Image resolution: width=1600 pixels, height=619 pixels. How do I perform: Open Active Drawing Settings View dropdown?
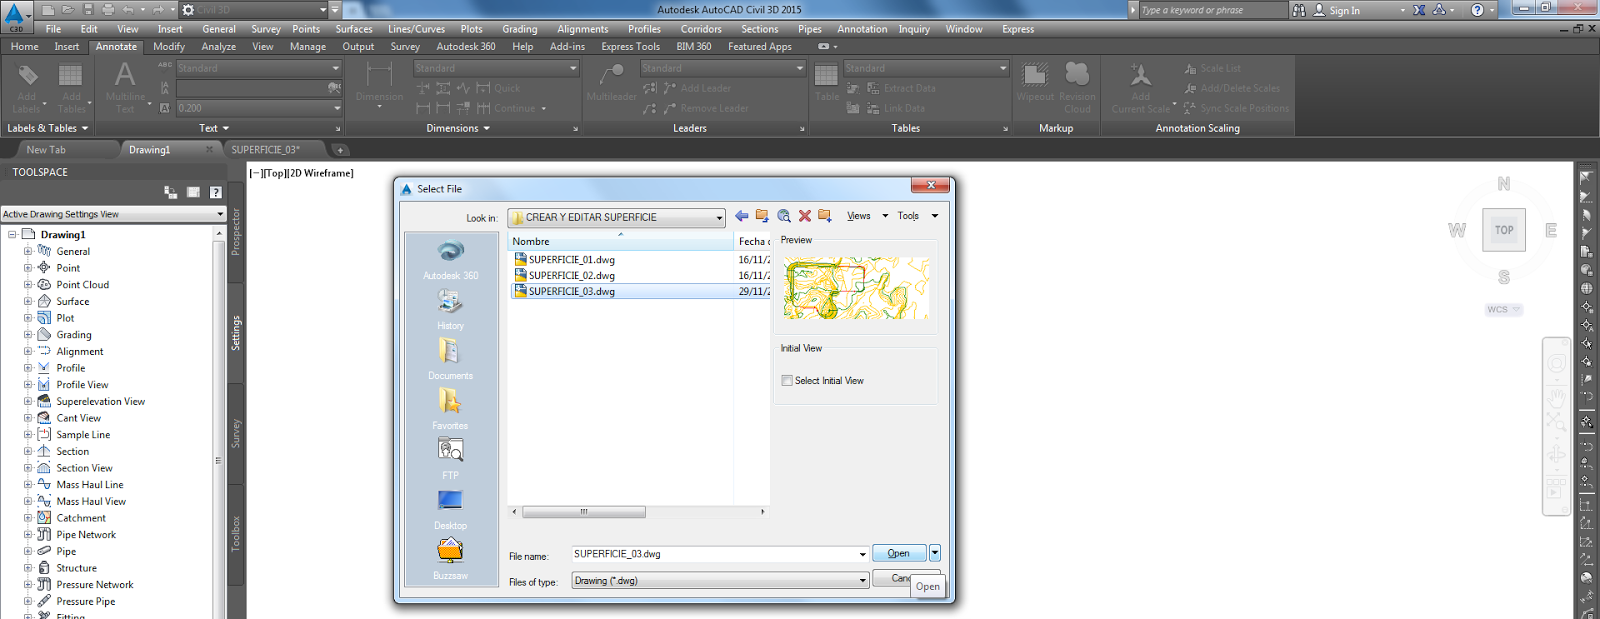tap(220, 214)
